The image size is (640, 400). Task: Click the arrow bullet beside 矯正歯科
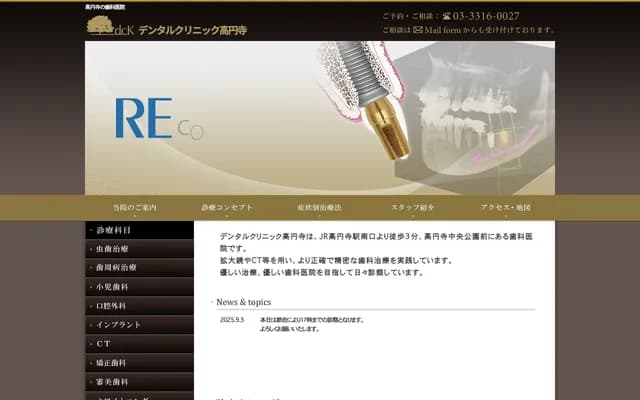(x=91, y=363)
